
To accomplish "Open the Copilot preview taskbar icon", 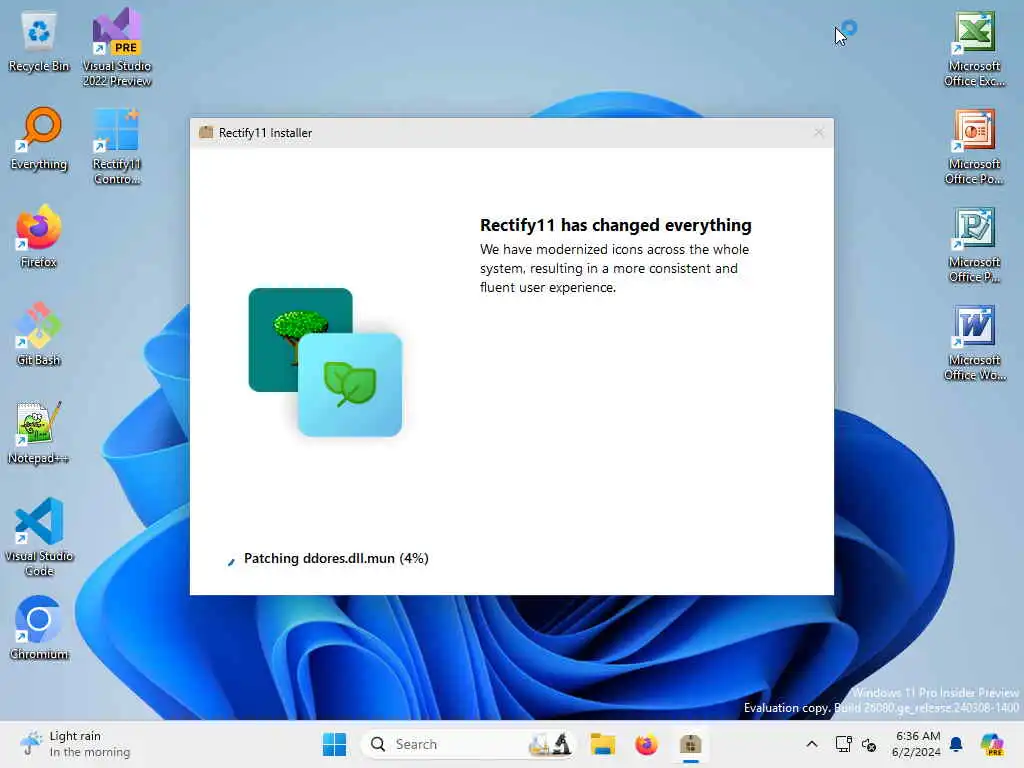I will [991, 744].
